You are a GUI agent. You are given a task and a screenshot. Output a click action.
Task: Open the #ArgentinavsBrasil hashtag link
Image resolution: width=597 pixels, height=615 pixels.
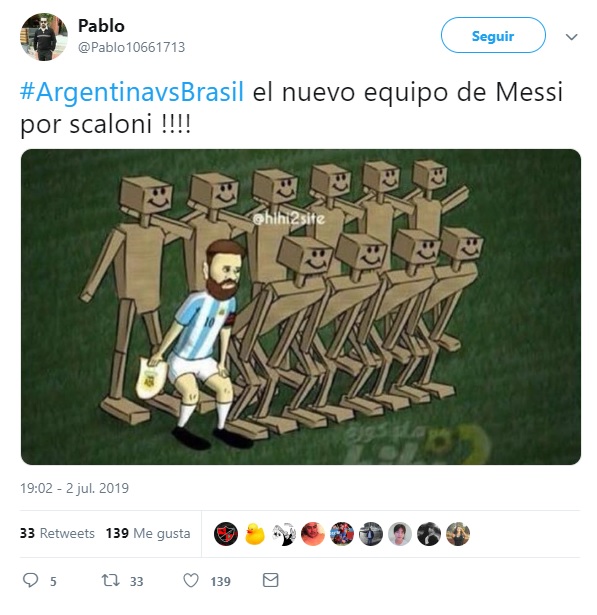(132, 92)
